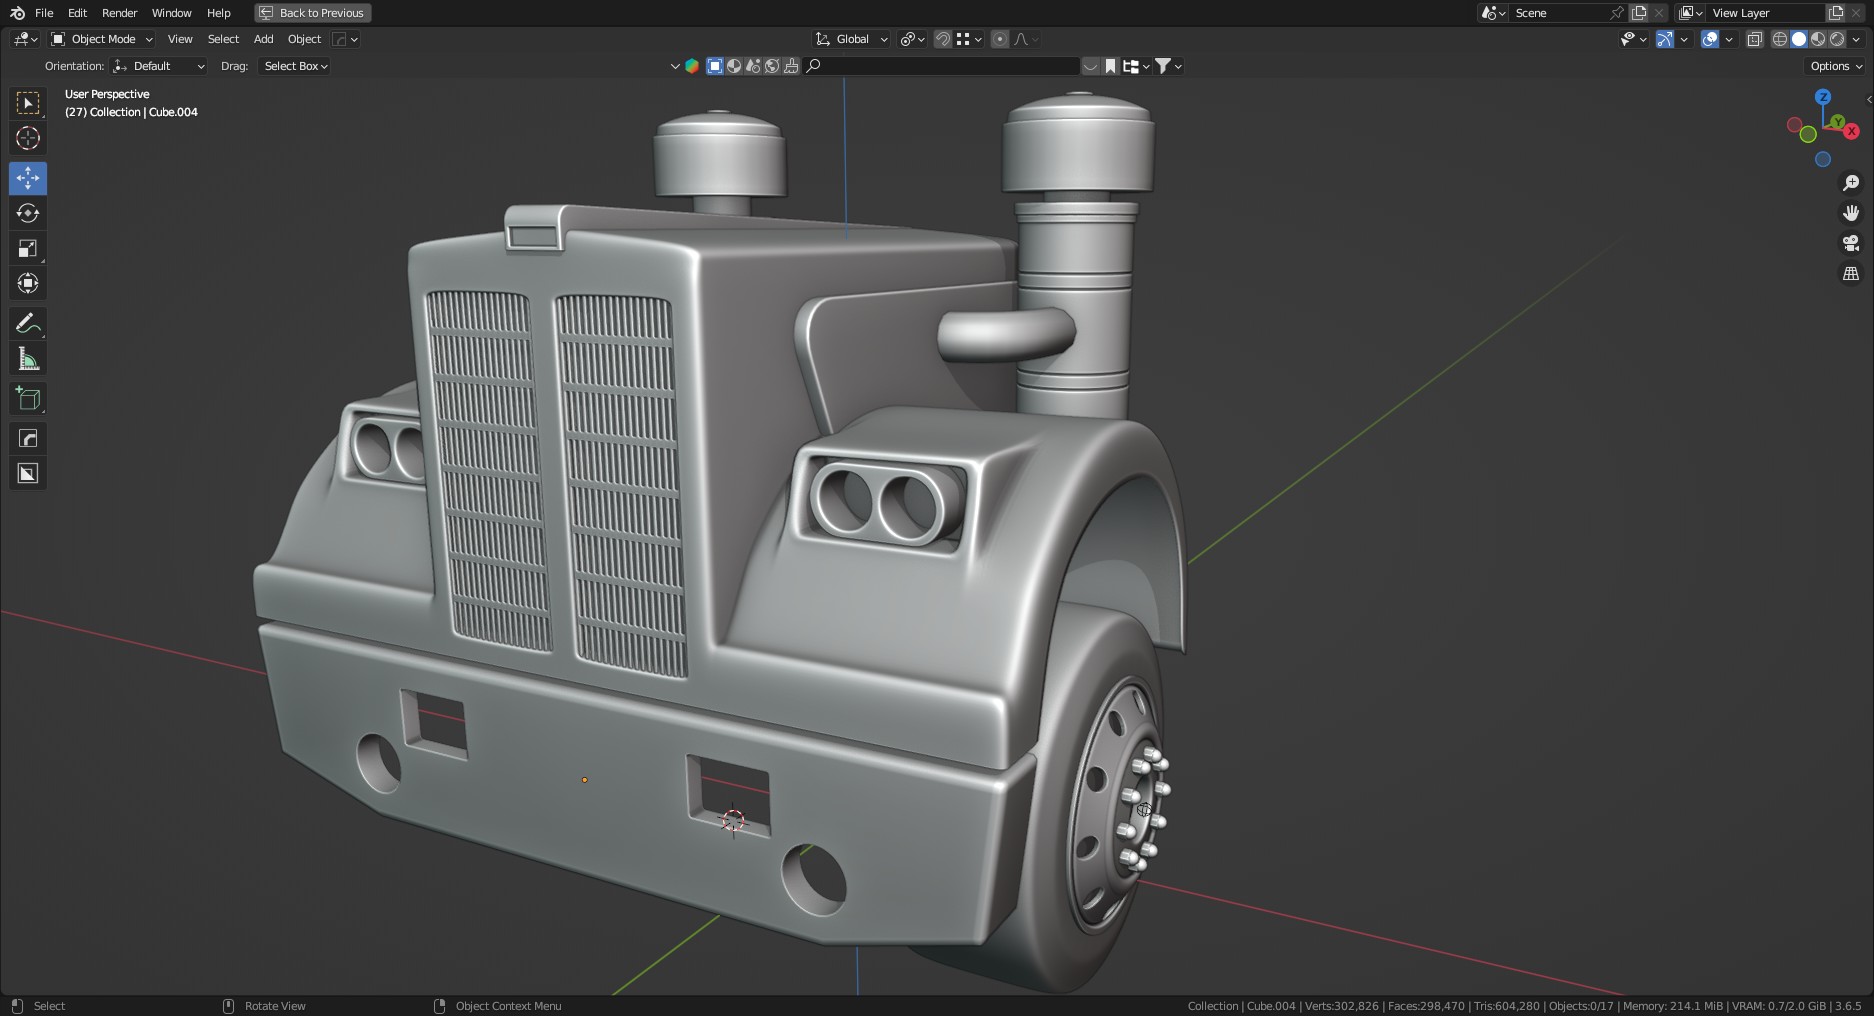This screenshot has height=1016, width=1874.
Task: Switch to wireframe shading
Action: coord(1780,39)
